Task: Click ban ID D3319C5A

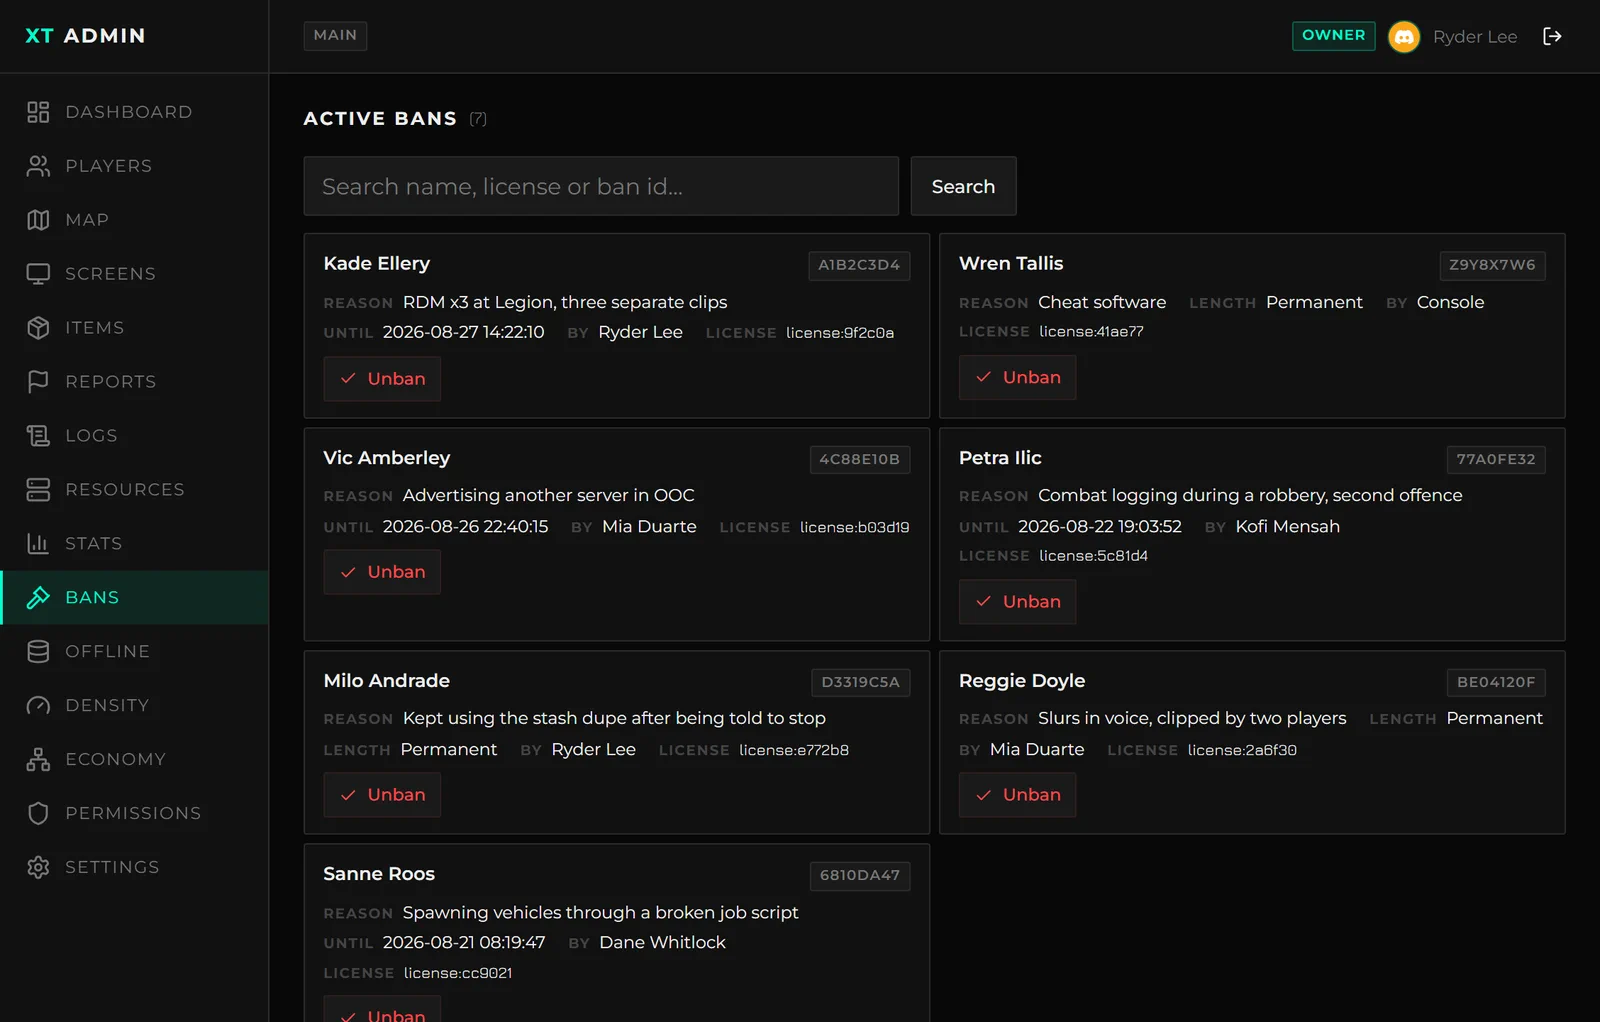Action: point(860,683)
